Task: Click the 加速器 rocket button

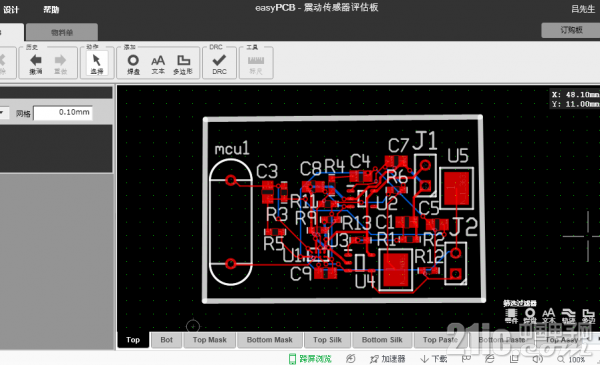Action: (388, 359)
